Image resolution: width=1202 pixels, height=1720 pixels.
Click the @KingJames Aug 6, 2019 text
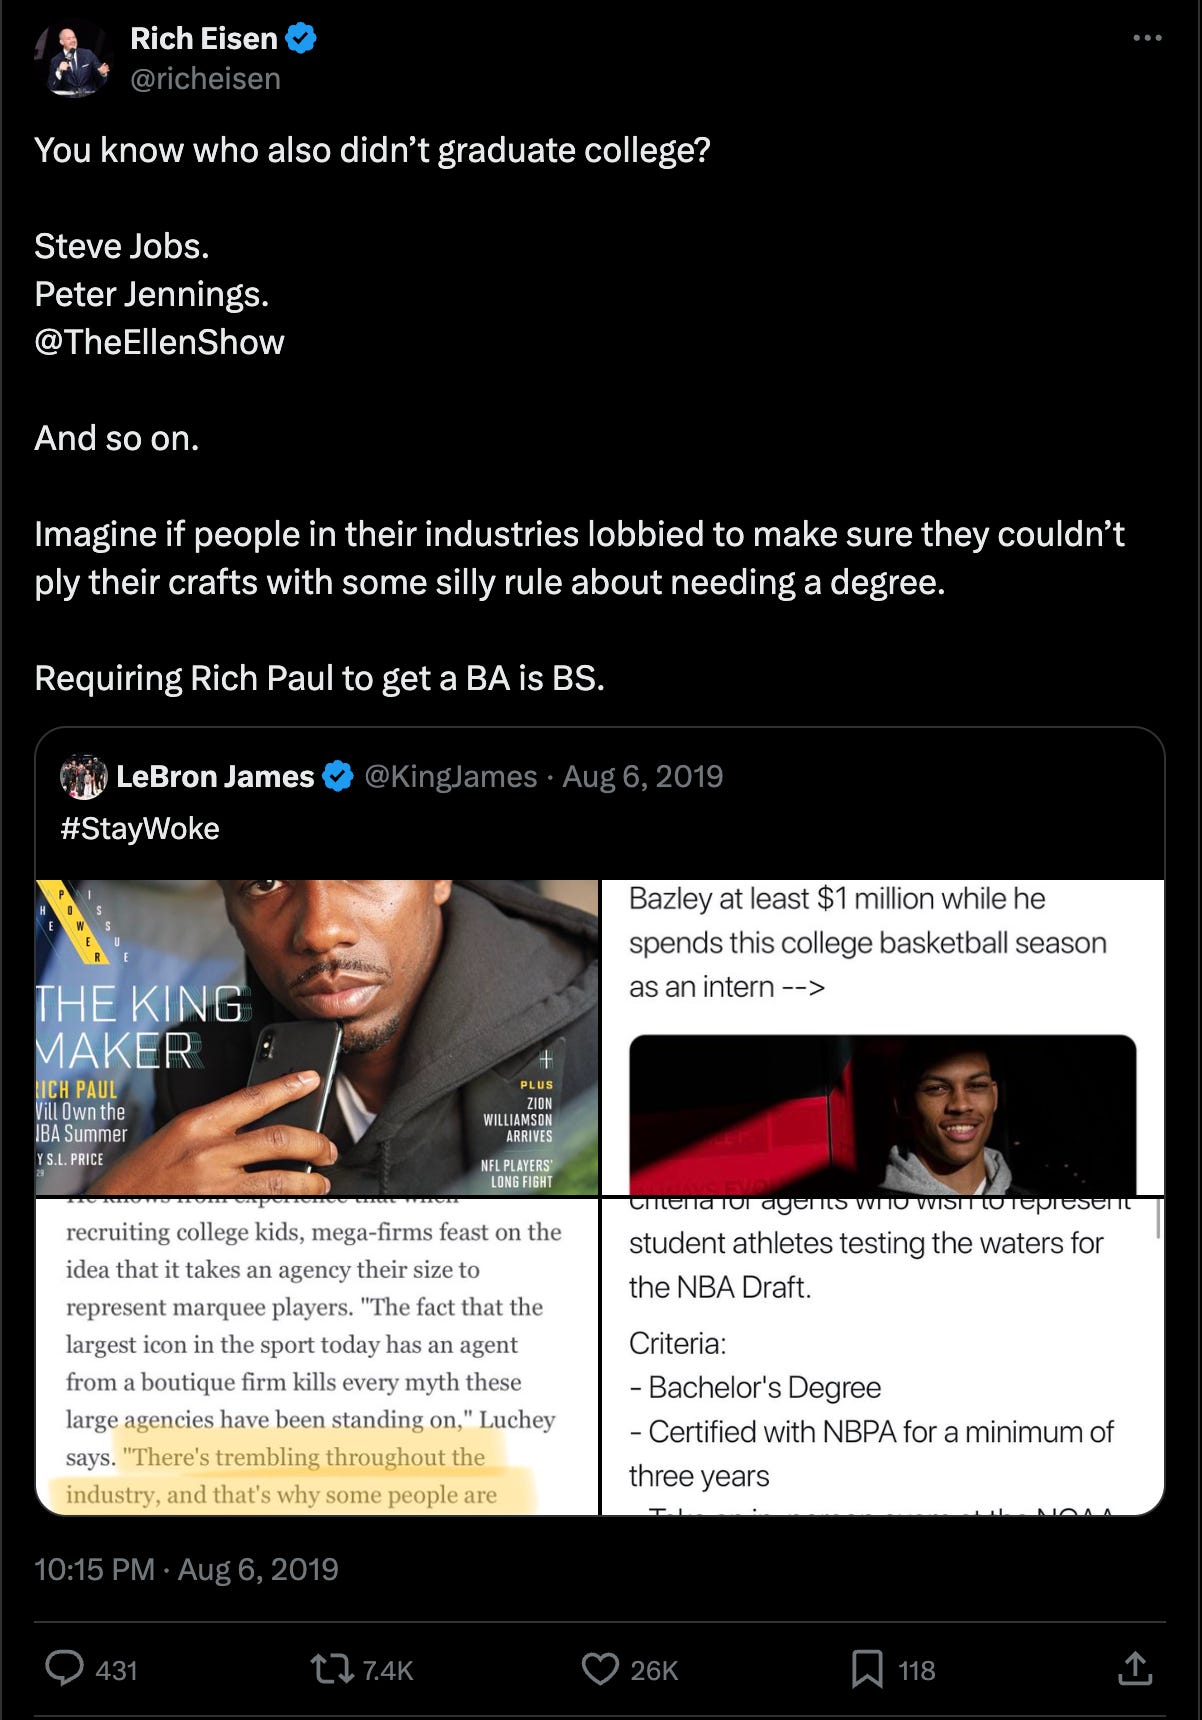[x=544, y=776]
